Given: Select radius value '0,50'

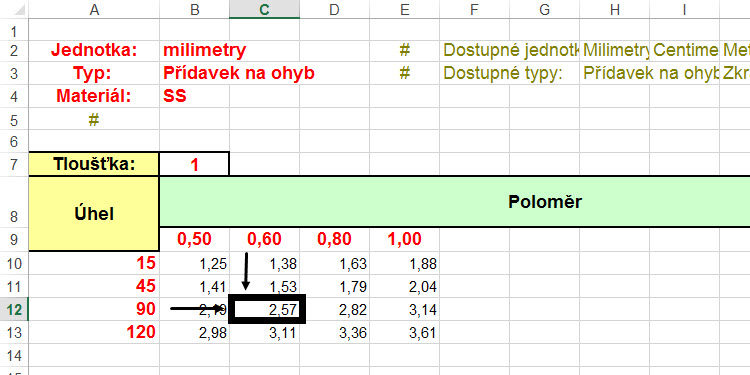Looking at the screenshot, I should point(194,239).
